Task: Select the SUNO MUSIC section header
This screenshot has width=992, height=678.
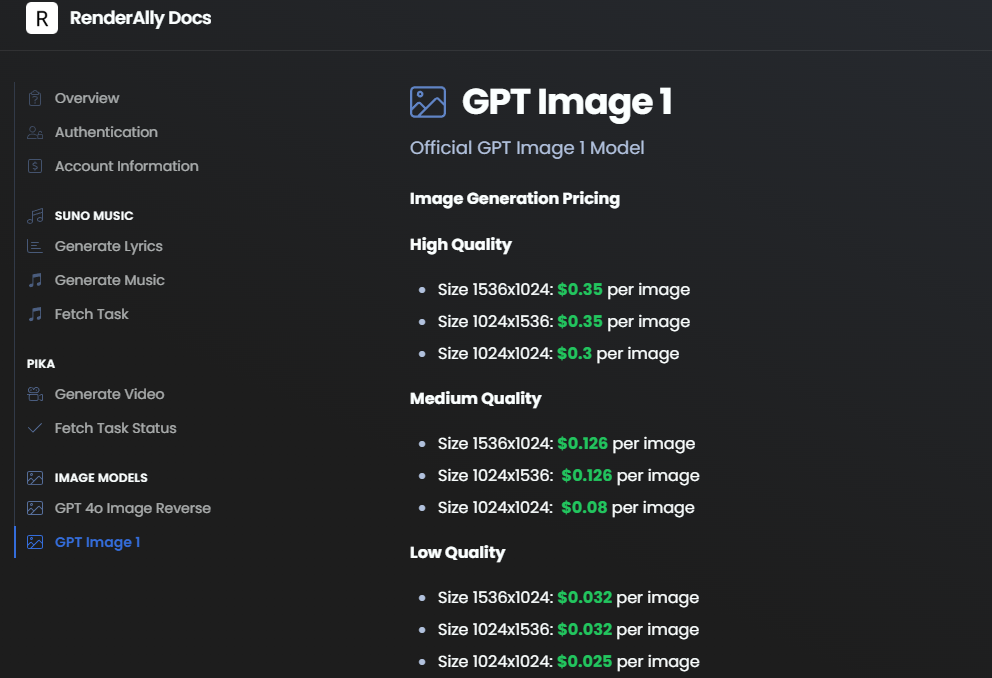Action: [x=94, y=216]
